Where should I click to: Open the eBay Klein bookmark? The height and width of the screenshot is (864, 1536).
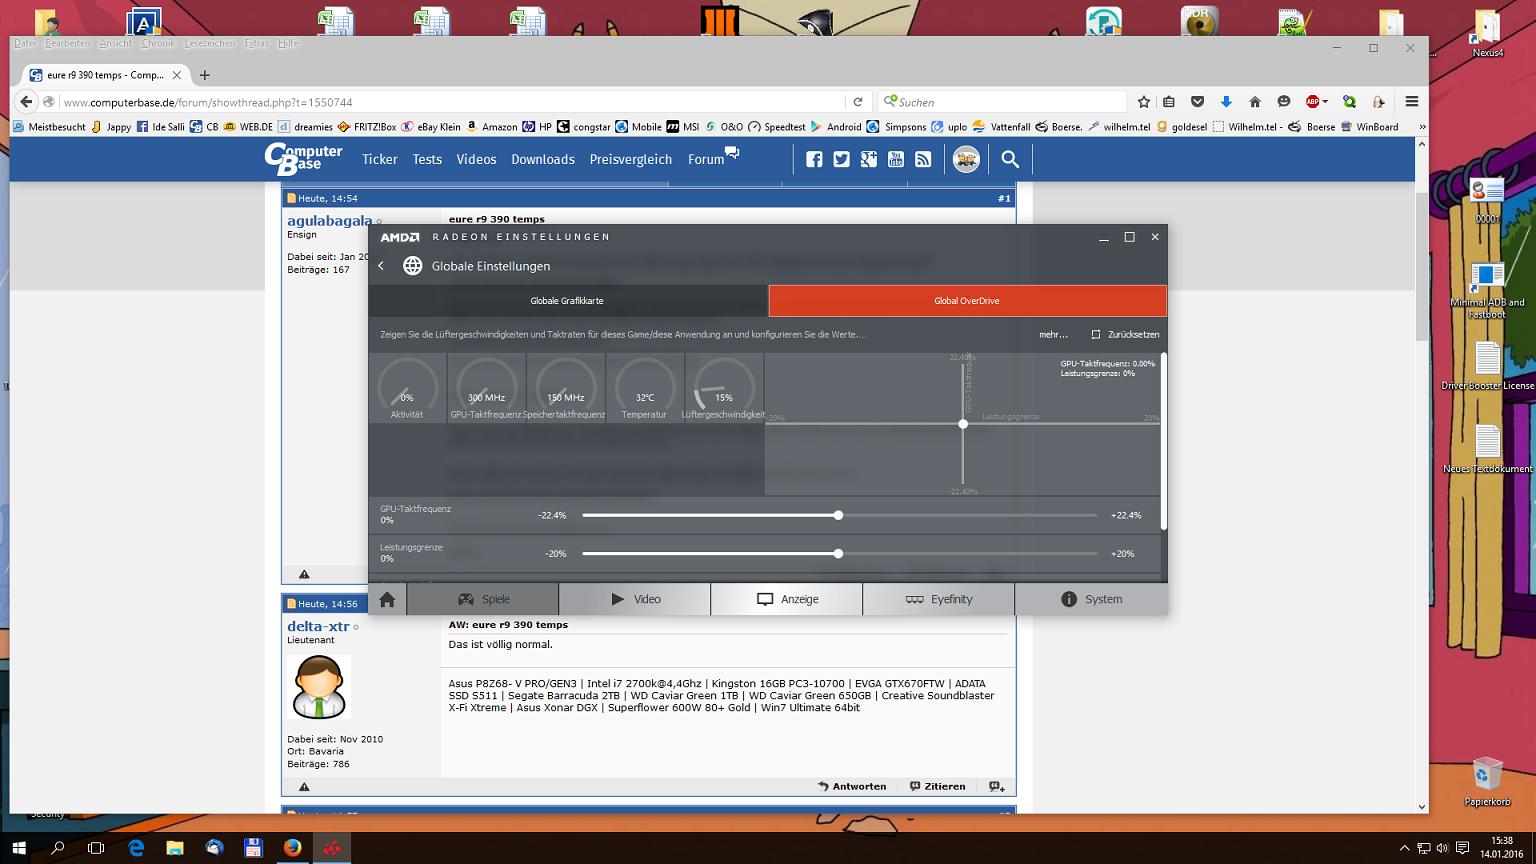click(431, 127)
